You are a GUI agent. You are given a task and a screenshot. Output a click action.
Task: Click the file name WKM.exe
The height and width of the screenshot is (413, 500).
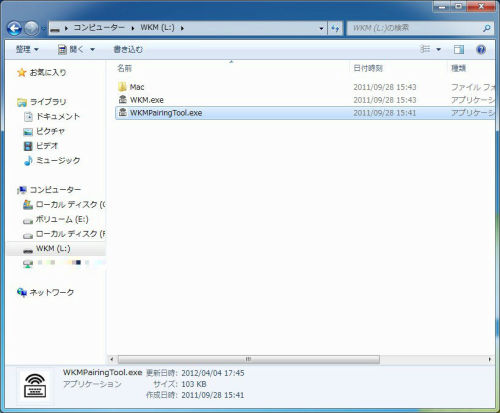point(147,100)
